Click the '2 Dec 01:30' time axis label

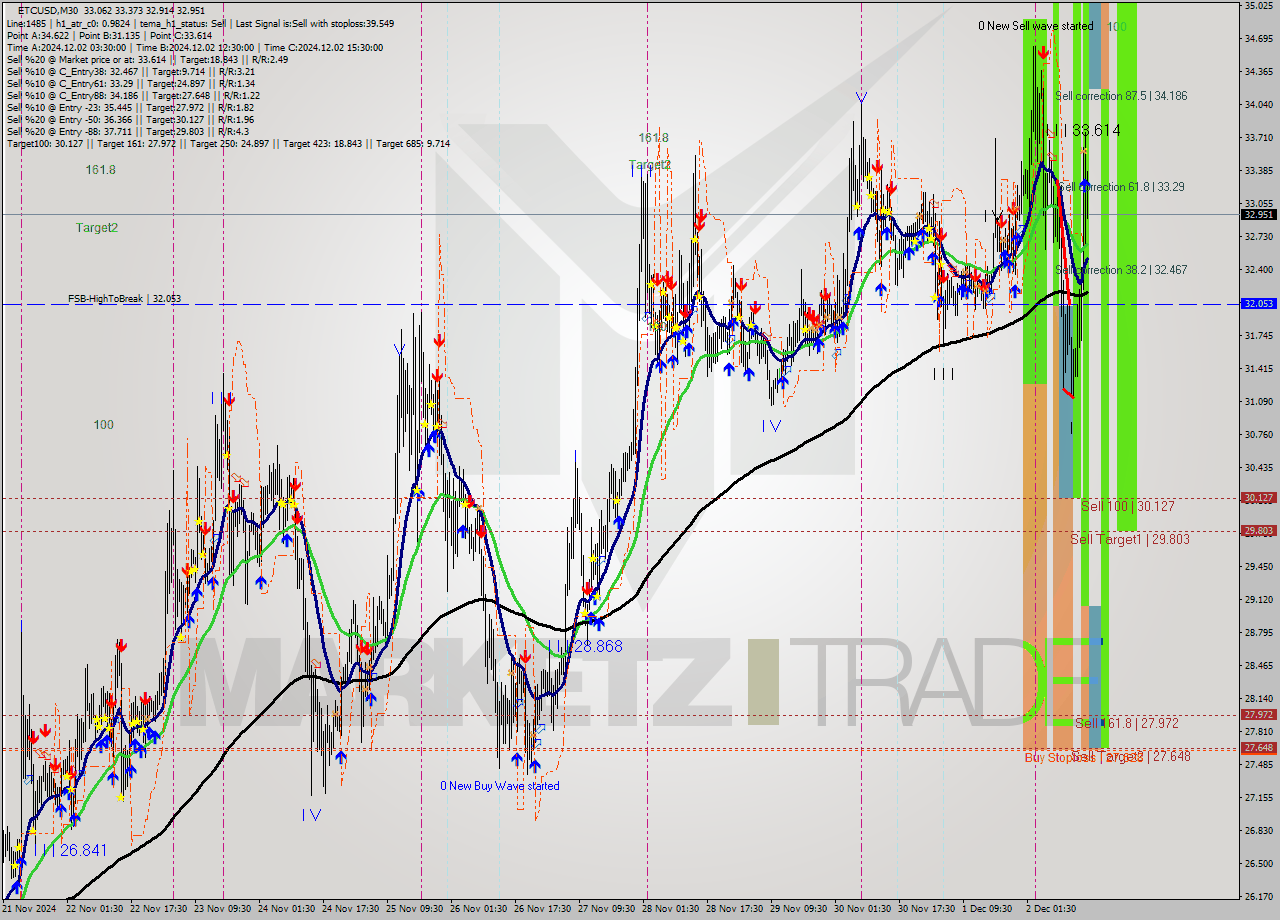click(x=1050, y=909)
